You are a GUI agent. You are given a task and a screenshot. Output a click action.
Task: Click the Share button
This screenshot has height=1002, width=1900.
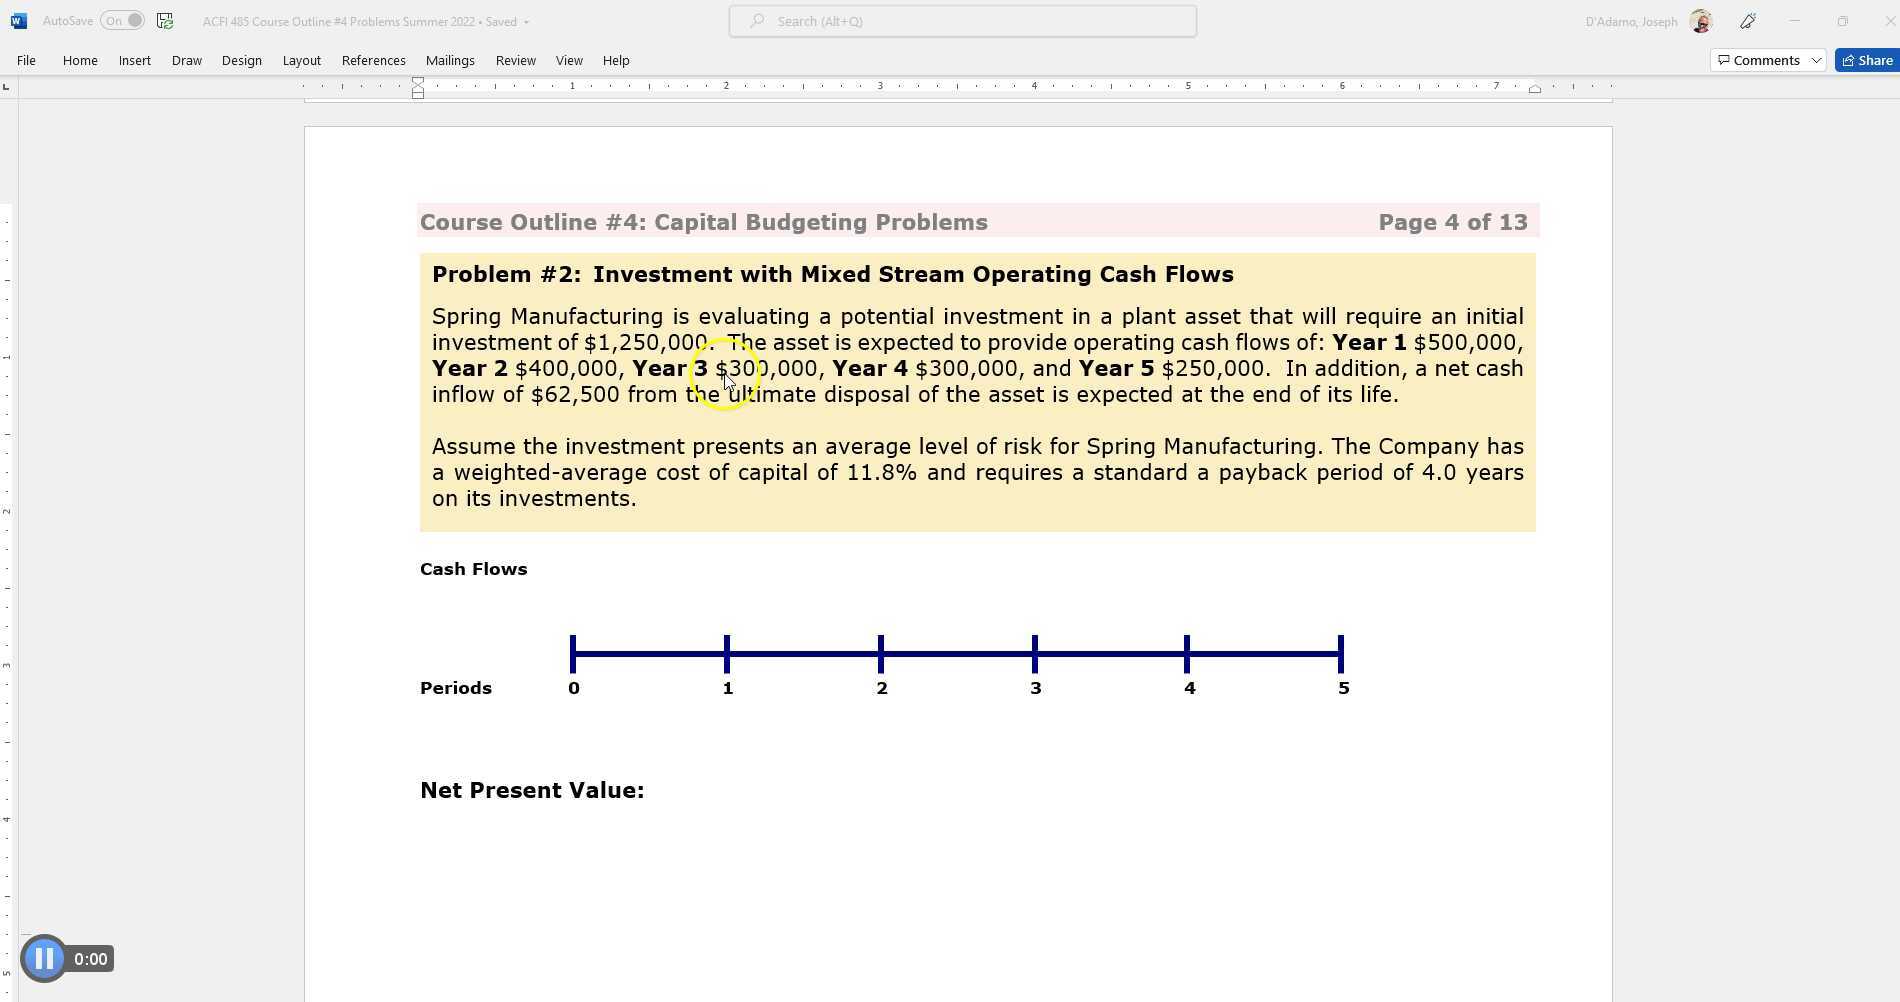coord(1865,60)
